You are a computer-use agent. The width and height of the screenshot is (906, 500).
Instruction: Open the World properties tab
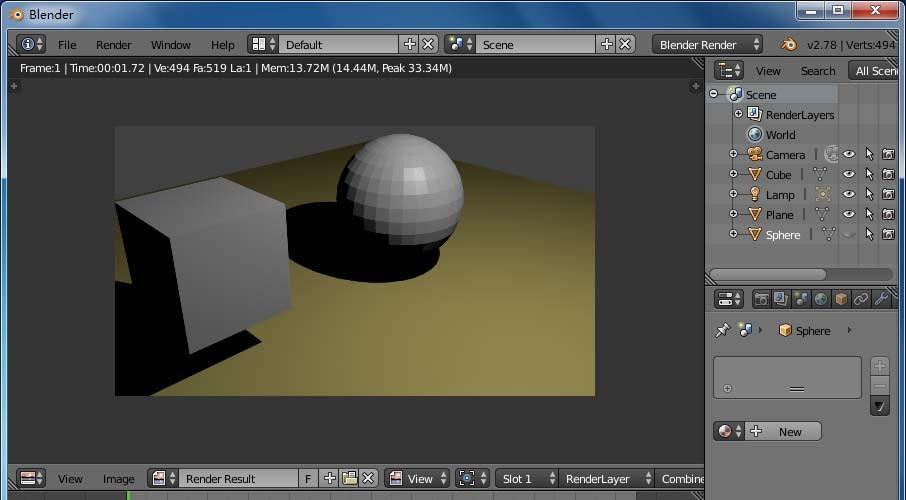pos(821,299)
